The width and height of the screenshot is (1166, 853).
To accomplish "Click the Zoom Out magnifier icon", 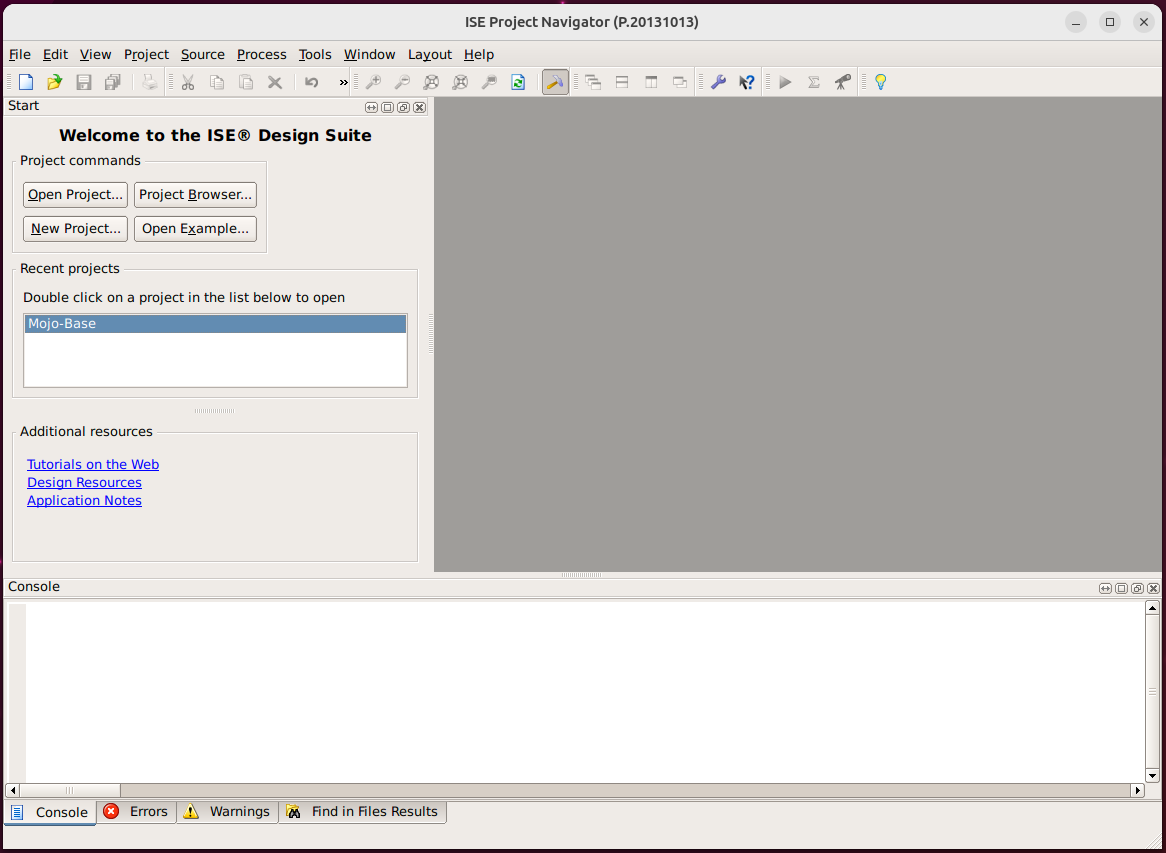I will point(402,82).
